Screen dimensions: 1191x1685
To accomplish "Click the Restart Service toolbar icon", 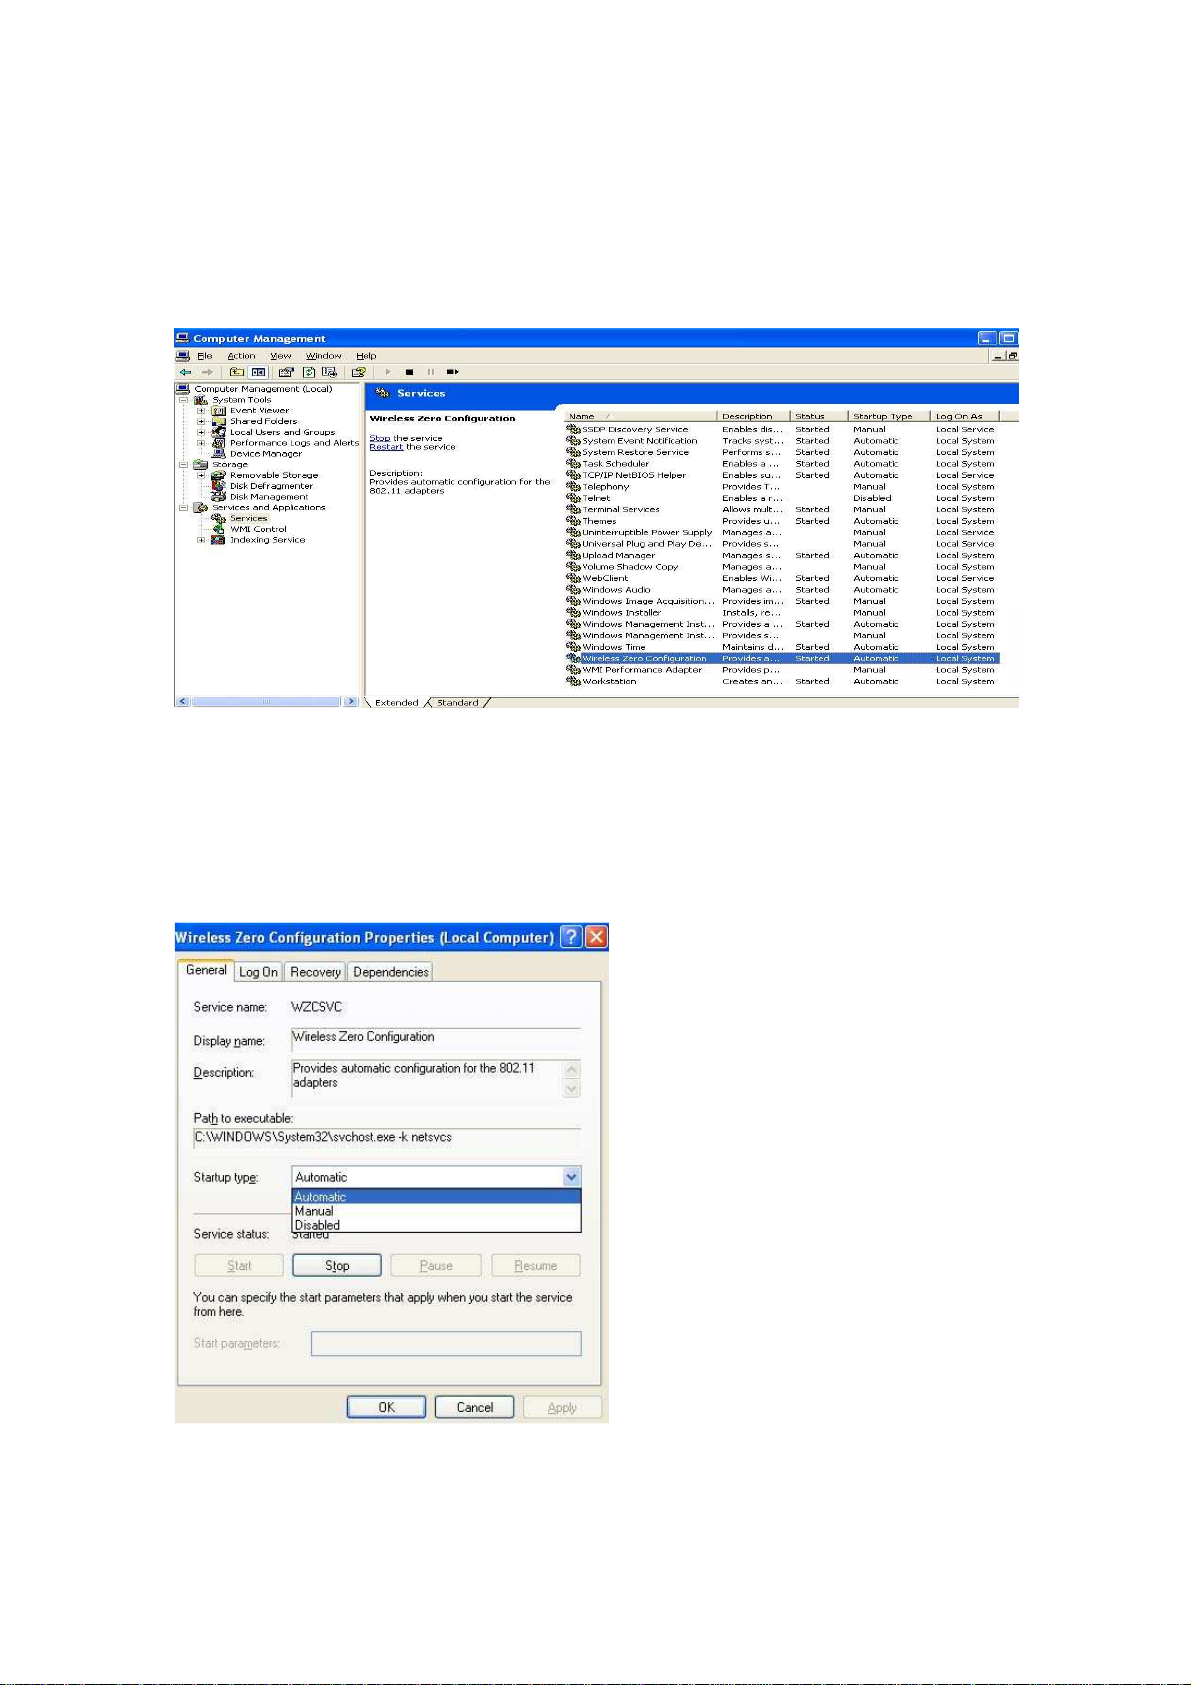I will click(452, 372).
